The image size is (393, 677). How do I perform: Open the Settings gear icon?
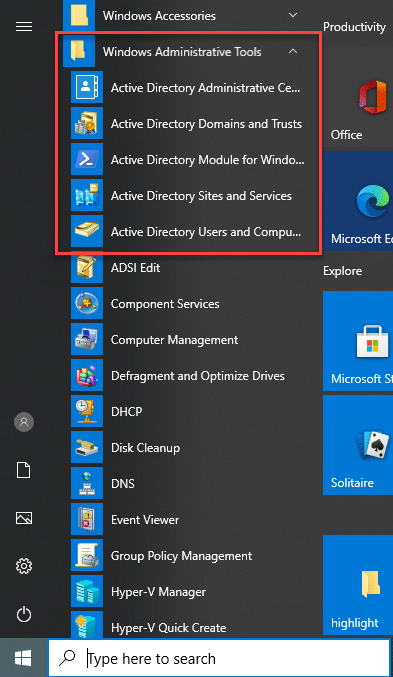[24, 566]
